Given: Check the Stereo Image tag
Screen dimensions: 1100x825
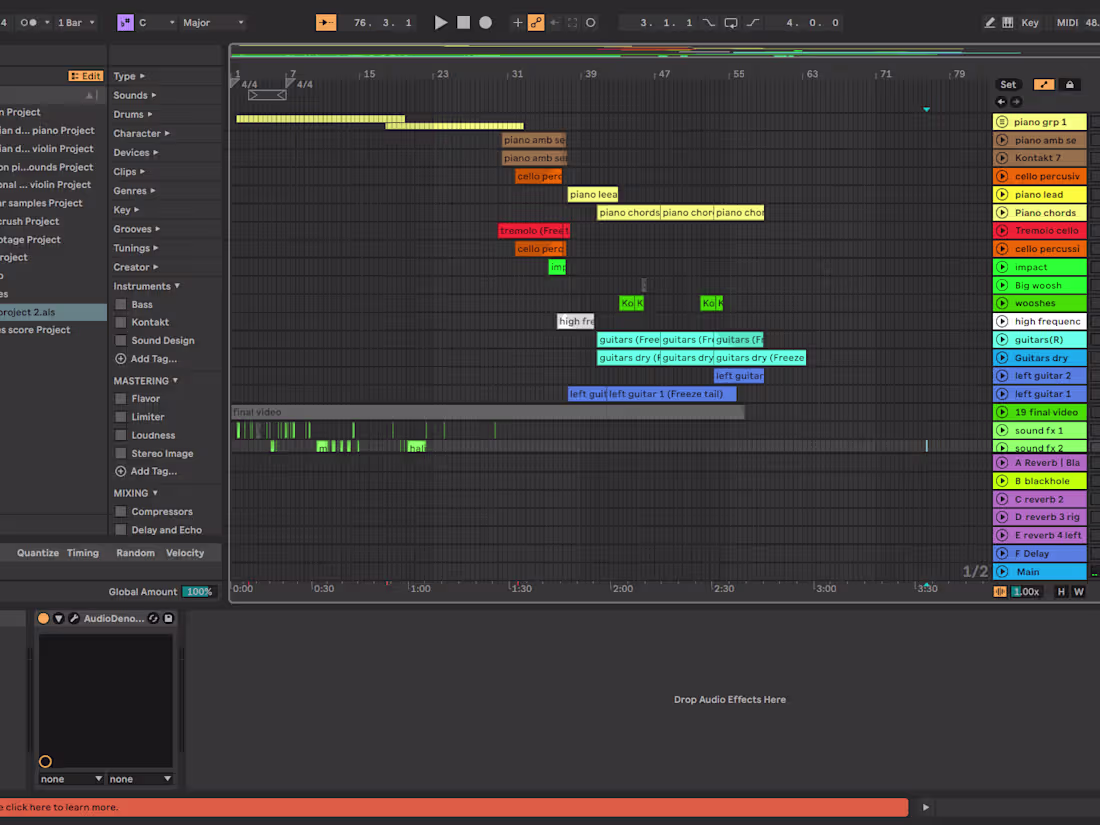Looking at the screenshot, I should click(121, 453).
